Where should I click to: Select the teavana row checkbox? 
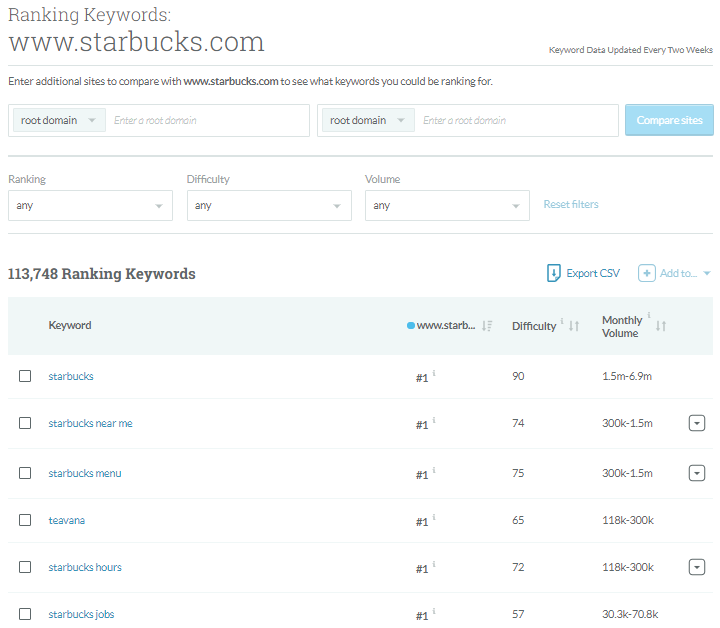pos(25,520)
